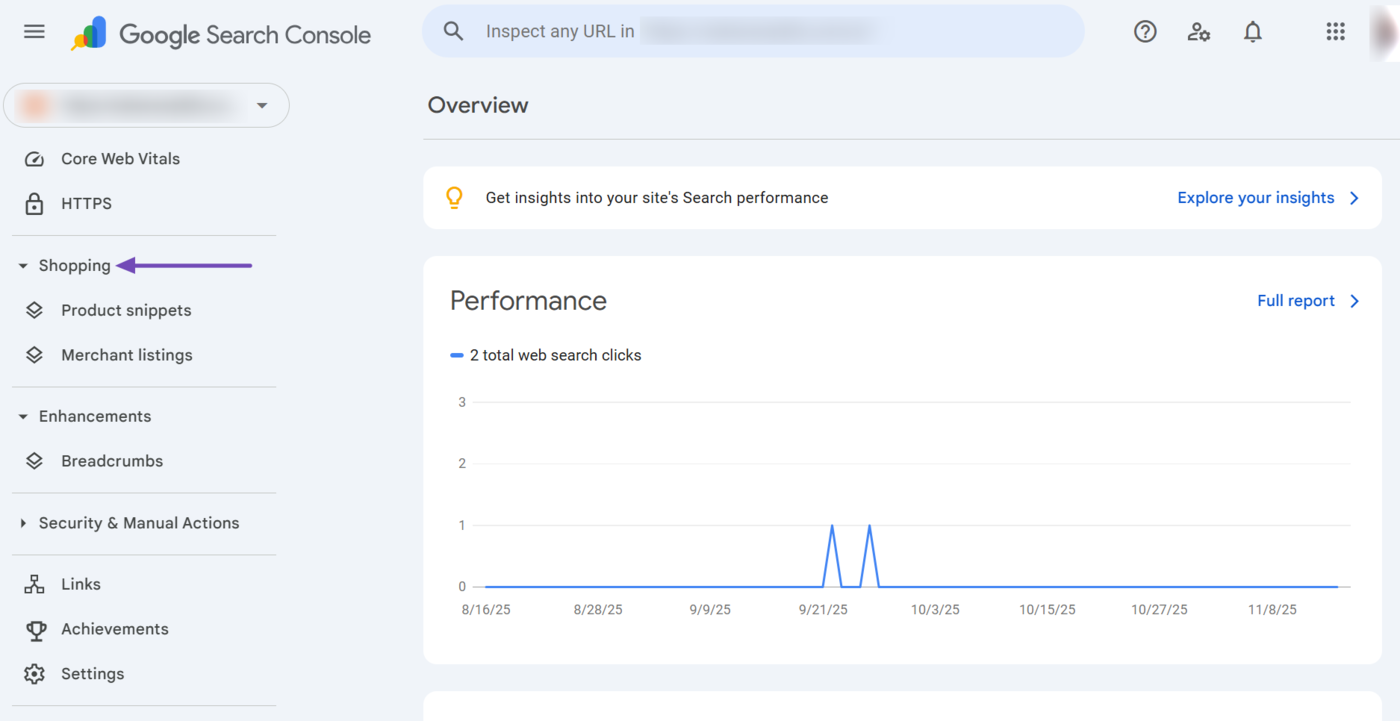This screenshot has height=721, width=1400.
Task: Open the help menu
Action: 1145,31
